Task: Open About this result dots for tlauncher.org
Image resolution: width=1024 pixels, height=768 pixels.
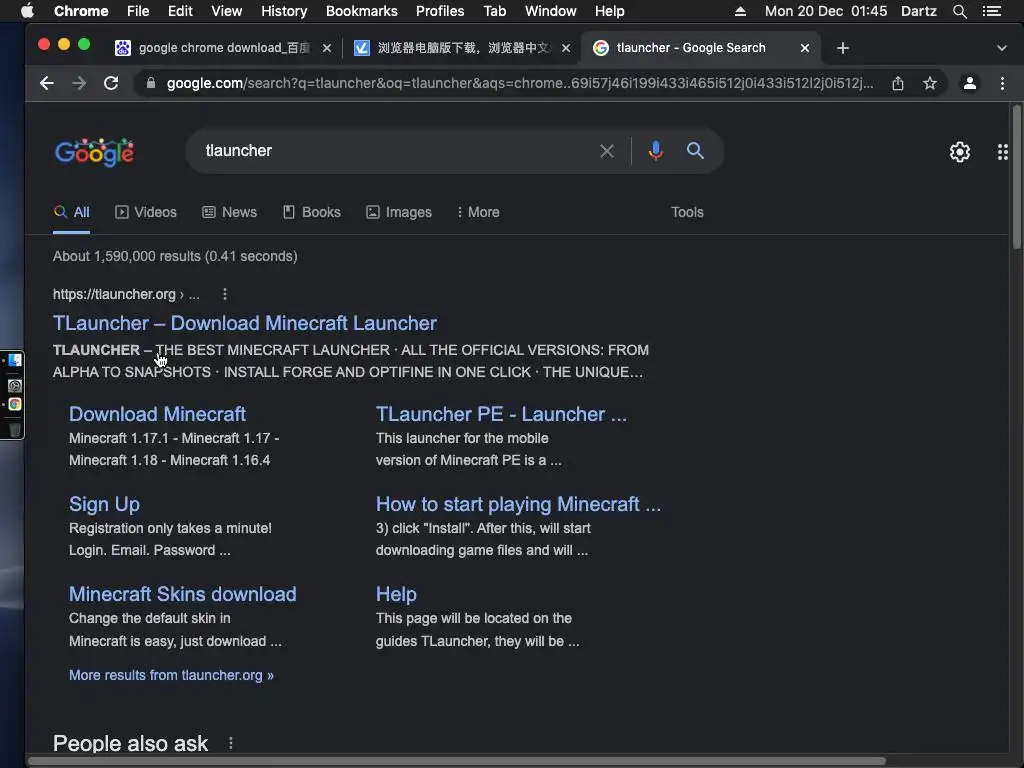Action: [225, 295]
